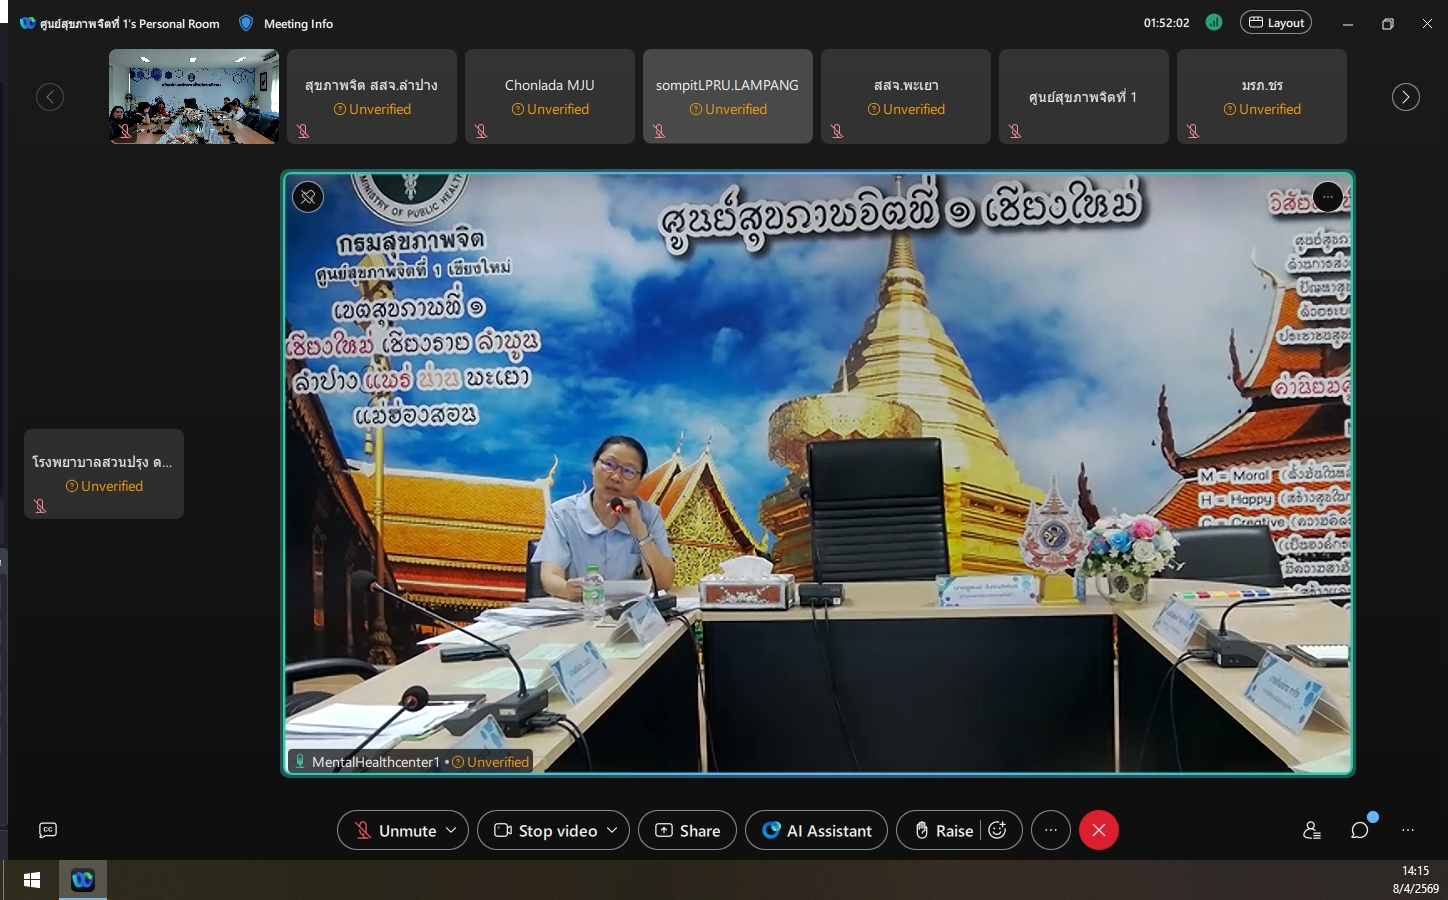Toggle closed captions icon

(x=48, y=830)
